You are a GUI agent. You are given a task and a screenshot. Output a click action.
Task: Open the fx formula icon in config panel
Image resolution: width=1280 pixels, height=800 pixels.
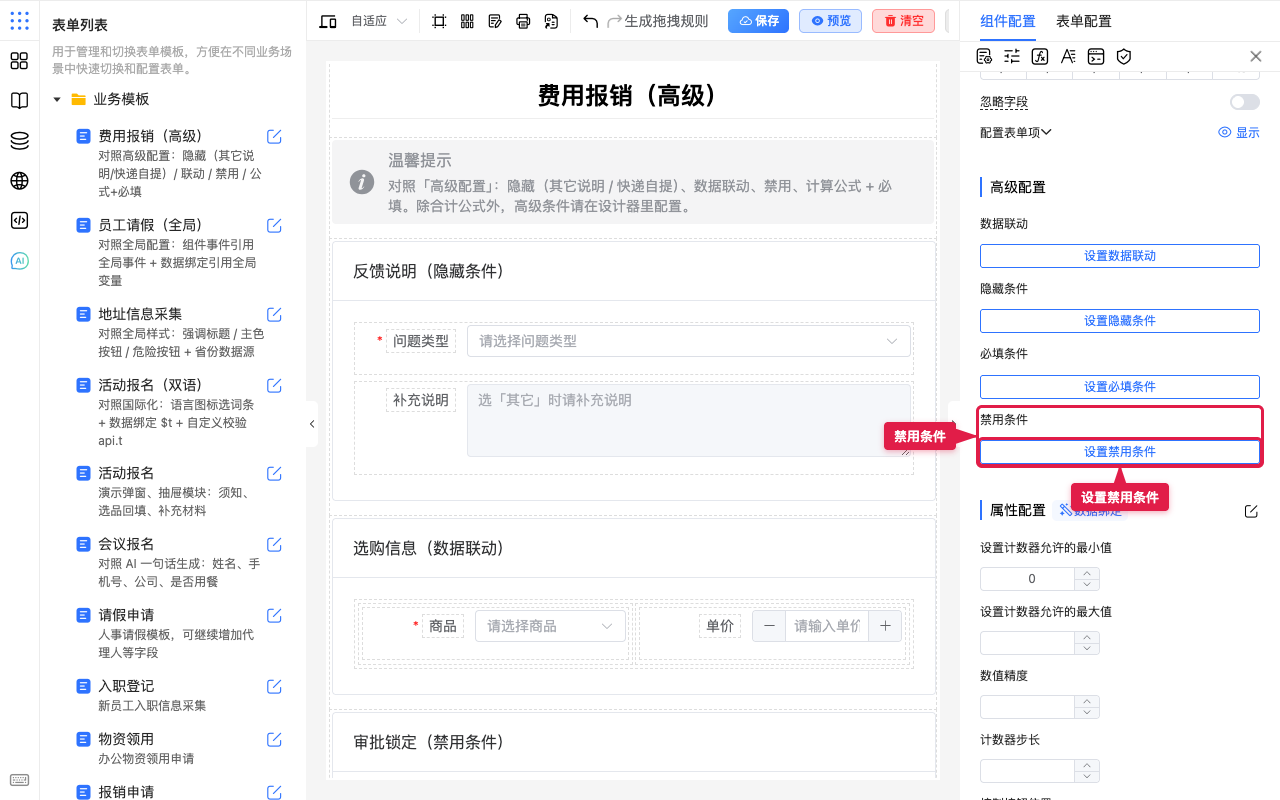coord(1040,57)
